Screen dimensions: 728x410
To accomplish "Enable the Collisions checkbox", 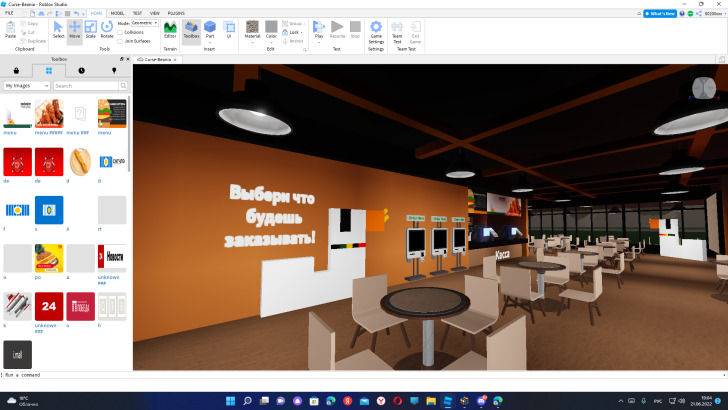I will click(x=121, y=32).
